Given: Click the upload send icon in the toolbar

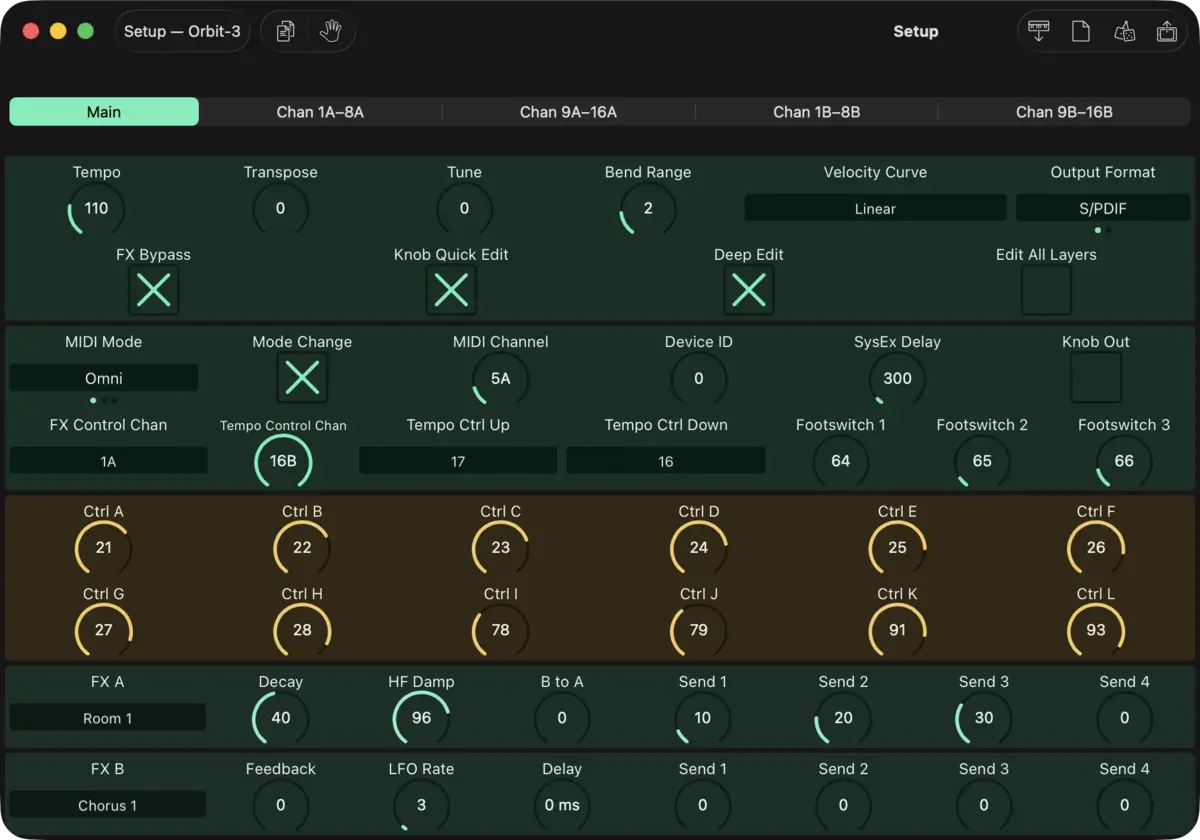Looking at the screenshot, I should [1167, 32].
